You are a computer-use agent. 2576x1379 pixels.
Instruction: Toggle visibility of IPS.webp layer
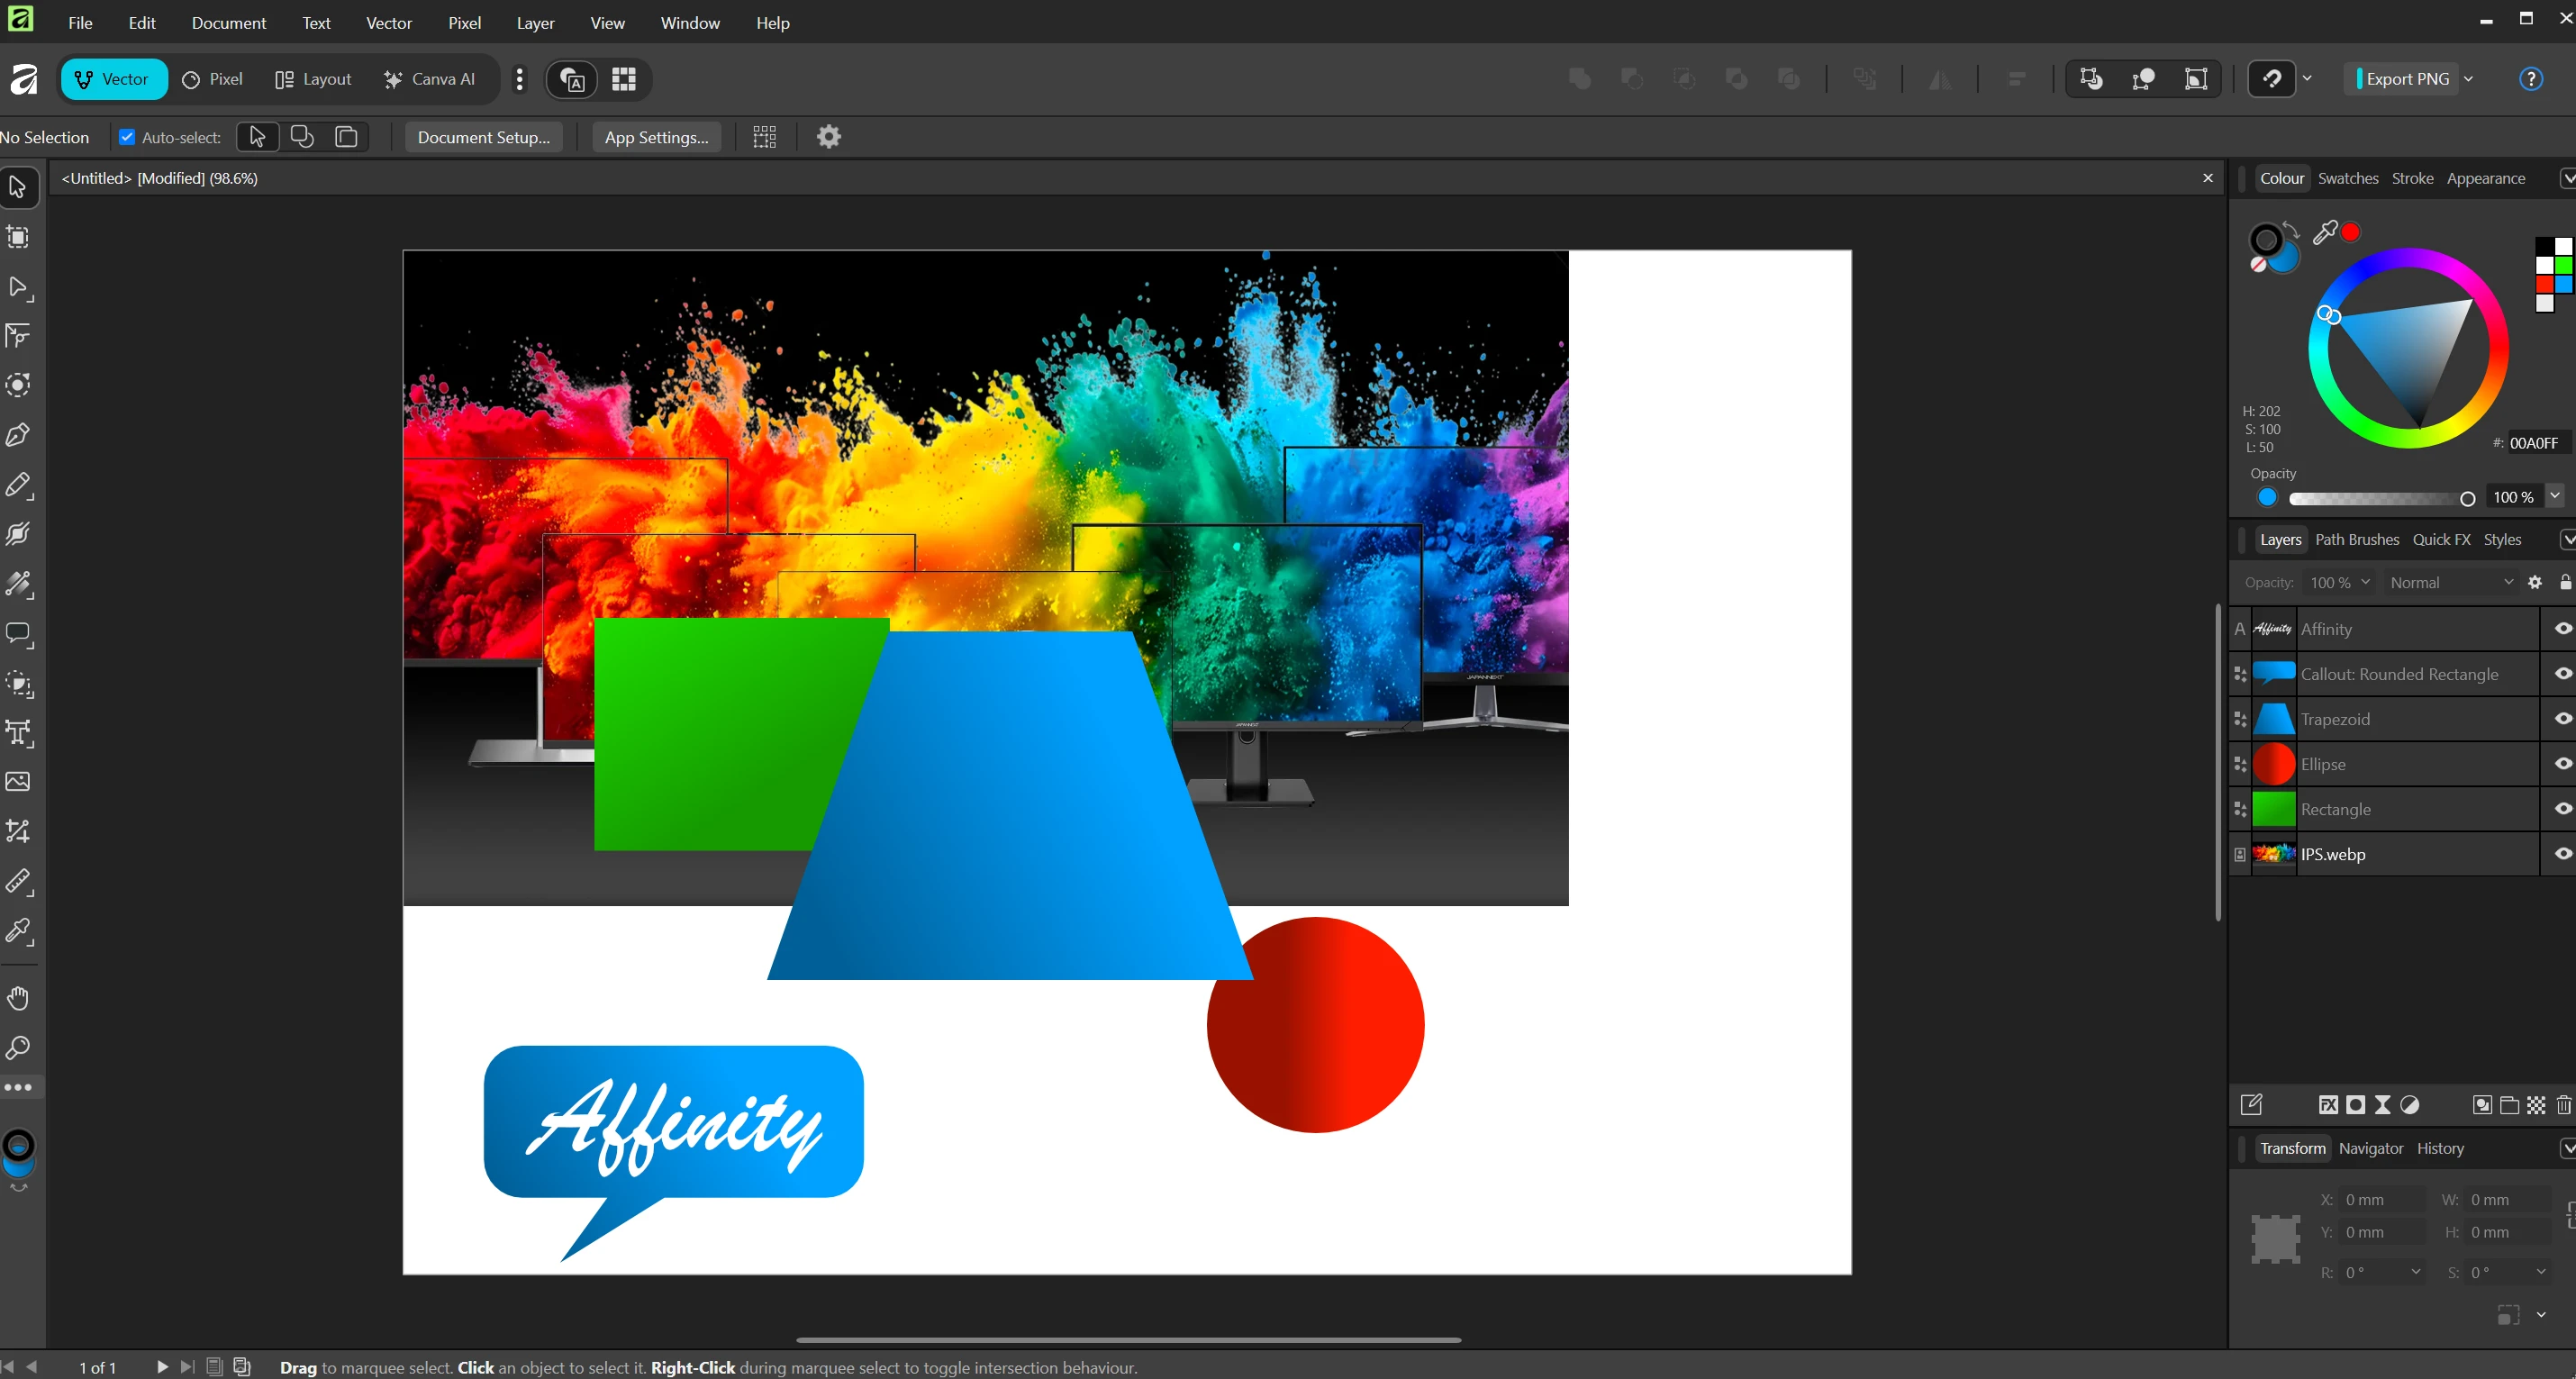click(2562, 854)
